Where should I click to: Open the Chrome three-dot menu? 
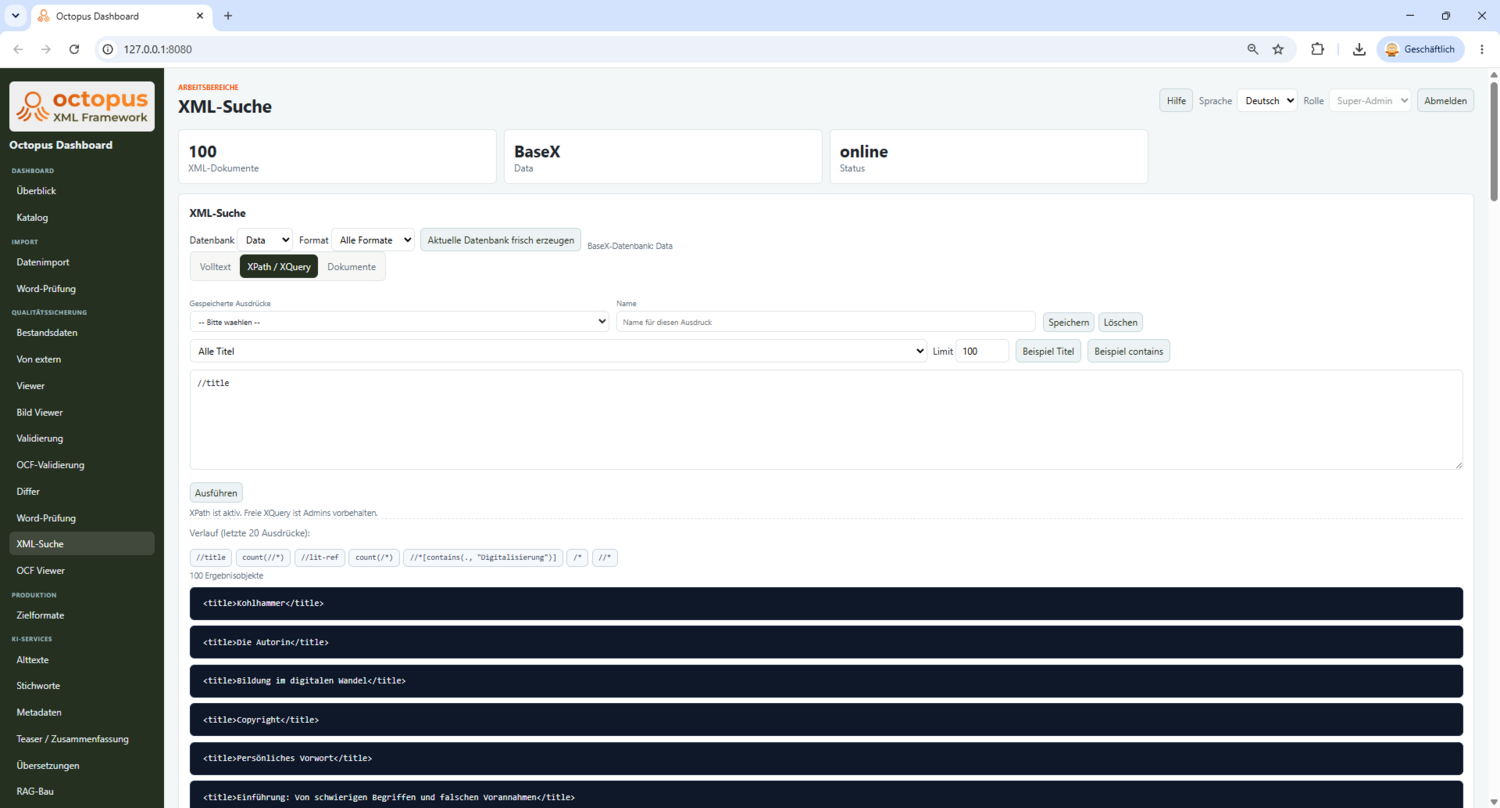(x=1482, y=49)
